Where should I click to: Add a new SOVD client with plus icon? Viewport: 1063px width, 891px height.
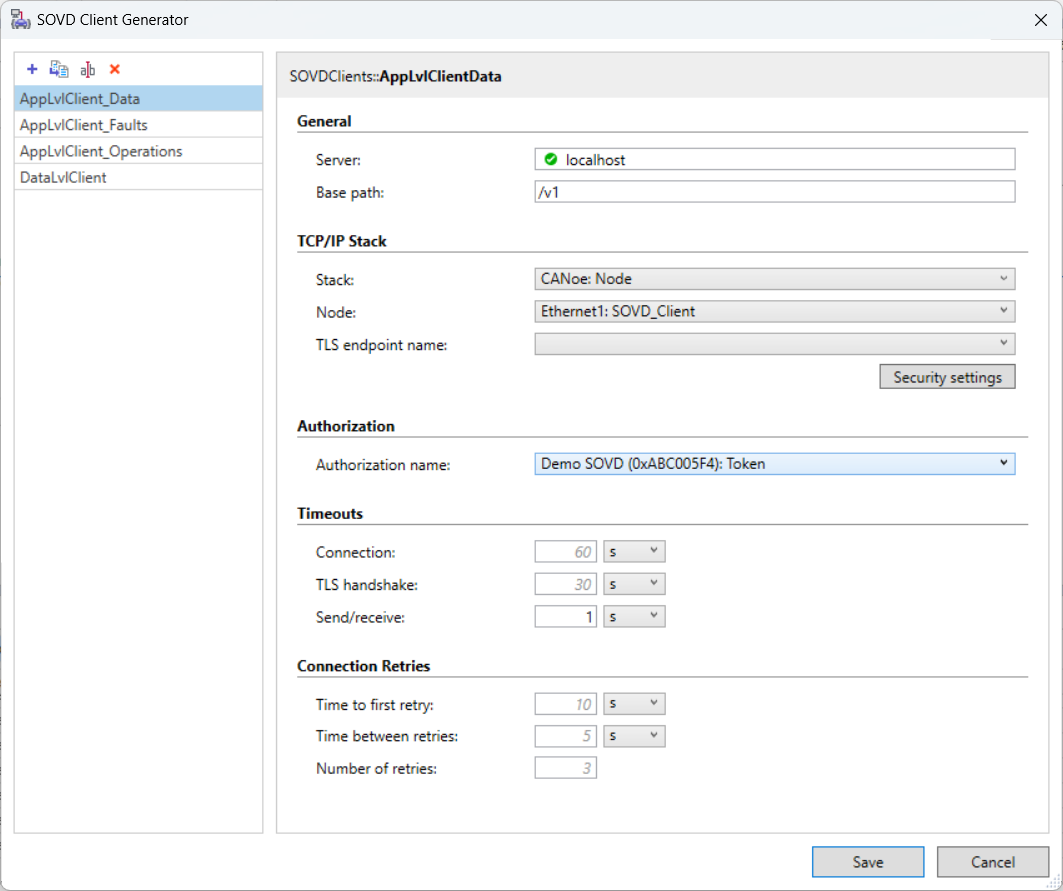click(32, 69)
